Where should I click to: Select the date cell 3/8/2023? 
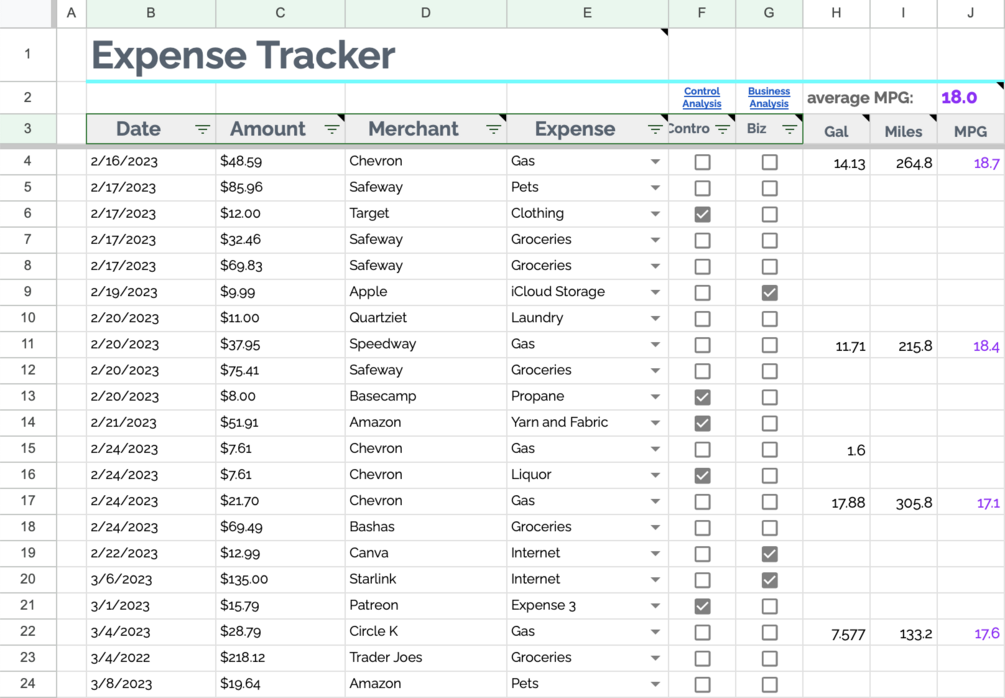(x=151, y=684)
